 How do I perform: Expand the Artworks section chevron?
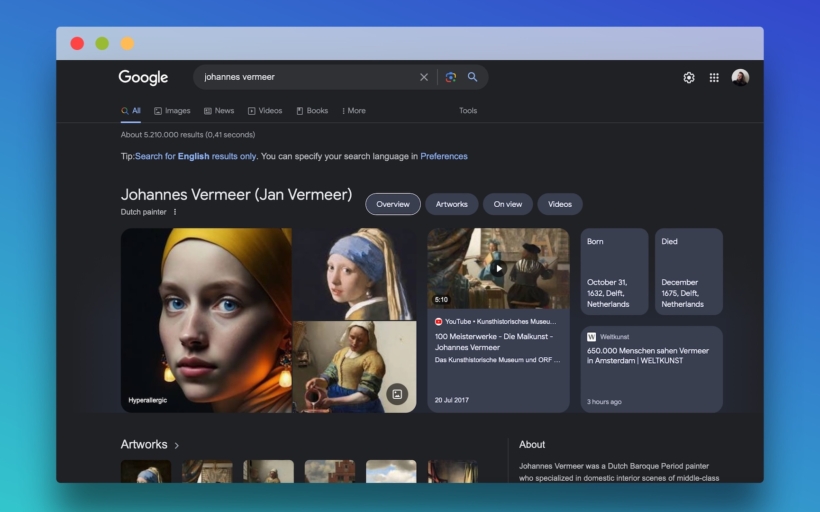tap(177, 445)
